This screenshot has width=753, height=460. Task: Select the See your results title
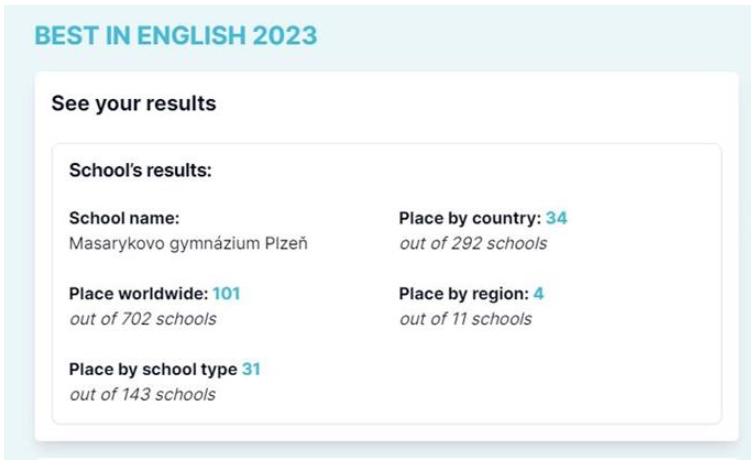pyautogui.click(x=134, y=104)
